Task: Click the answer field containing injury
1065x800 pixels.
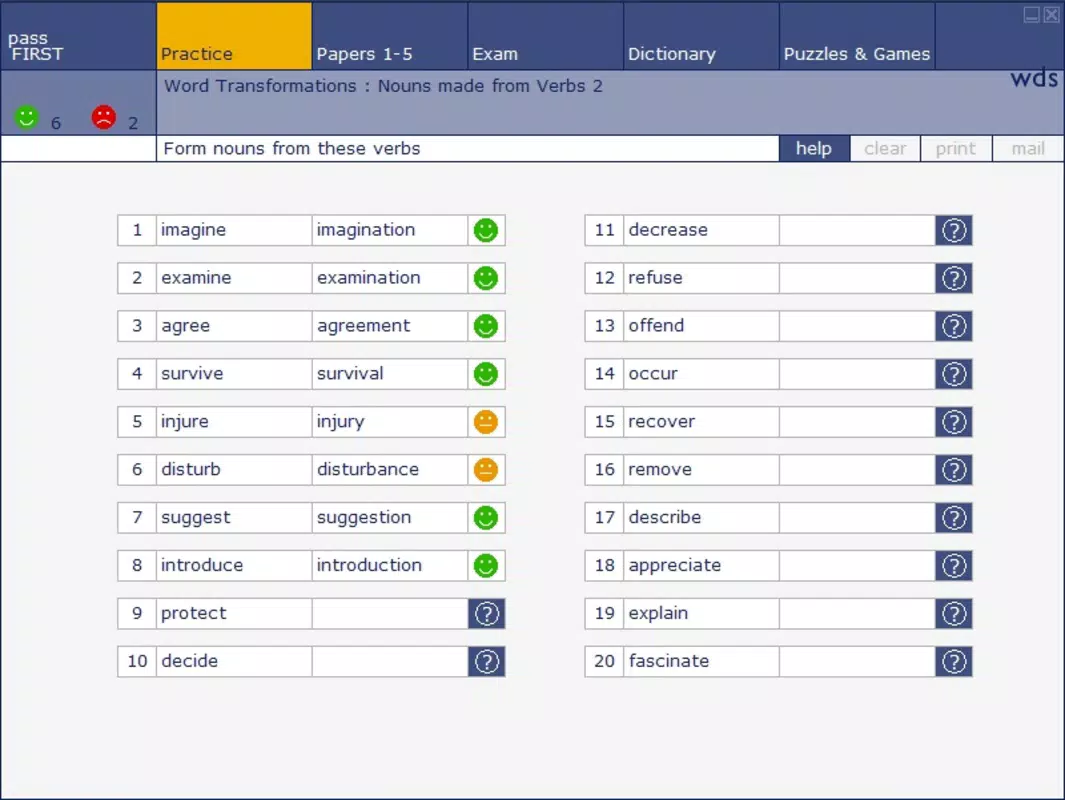Action: point(390,422)
